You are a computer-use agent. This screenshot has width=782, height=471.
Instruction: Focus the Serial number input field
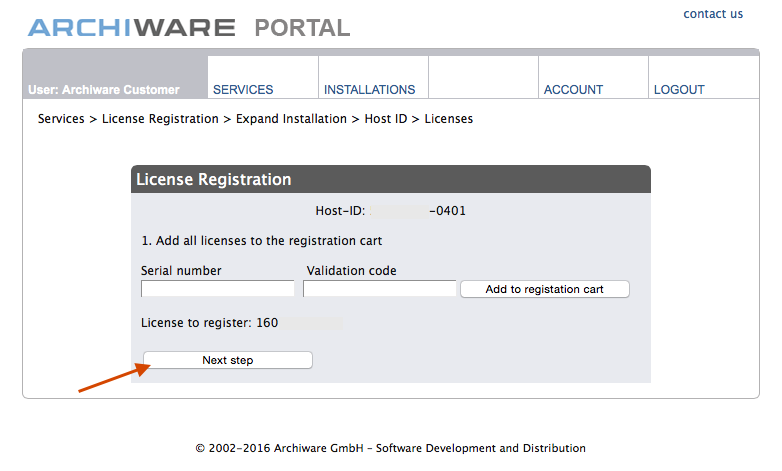click(218, 289)
